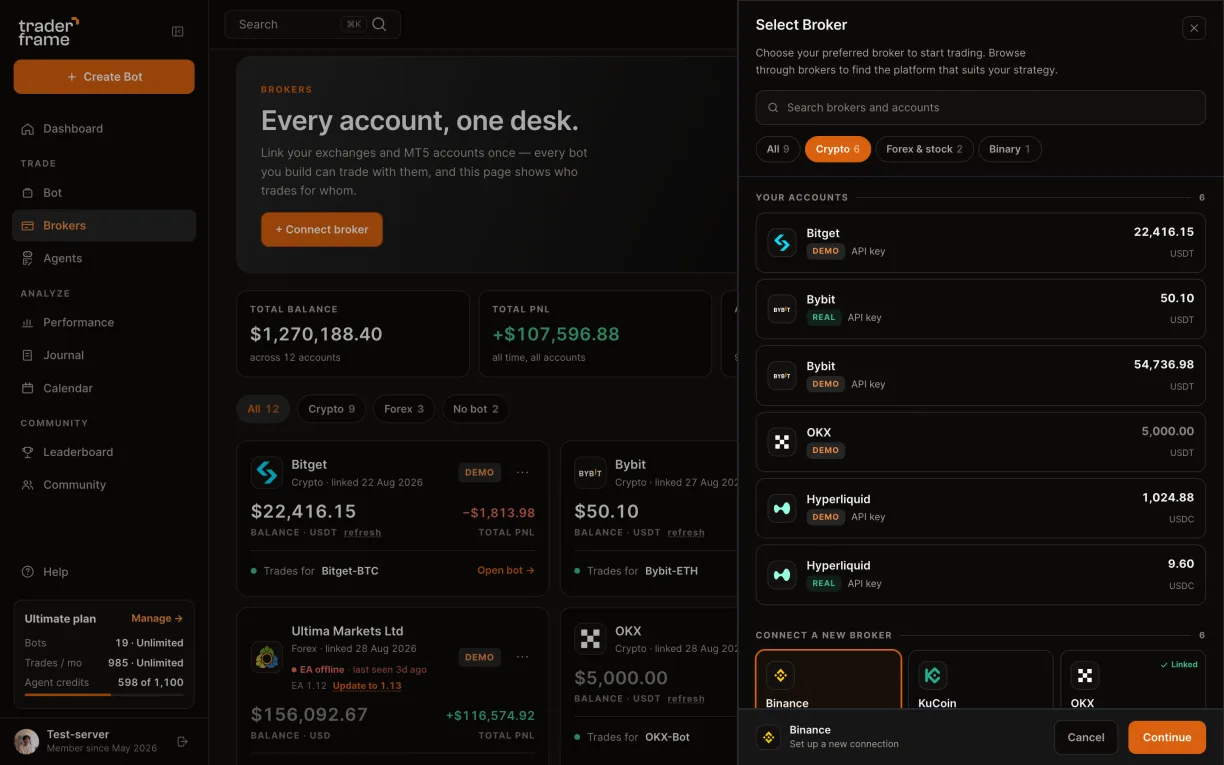Click the Binance icon under Connect a new broker
1224x765 pixels.
click(x=781, y=675)
